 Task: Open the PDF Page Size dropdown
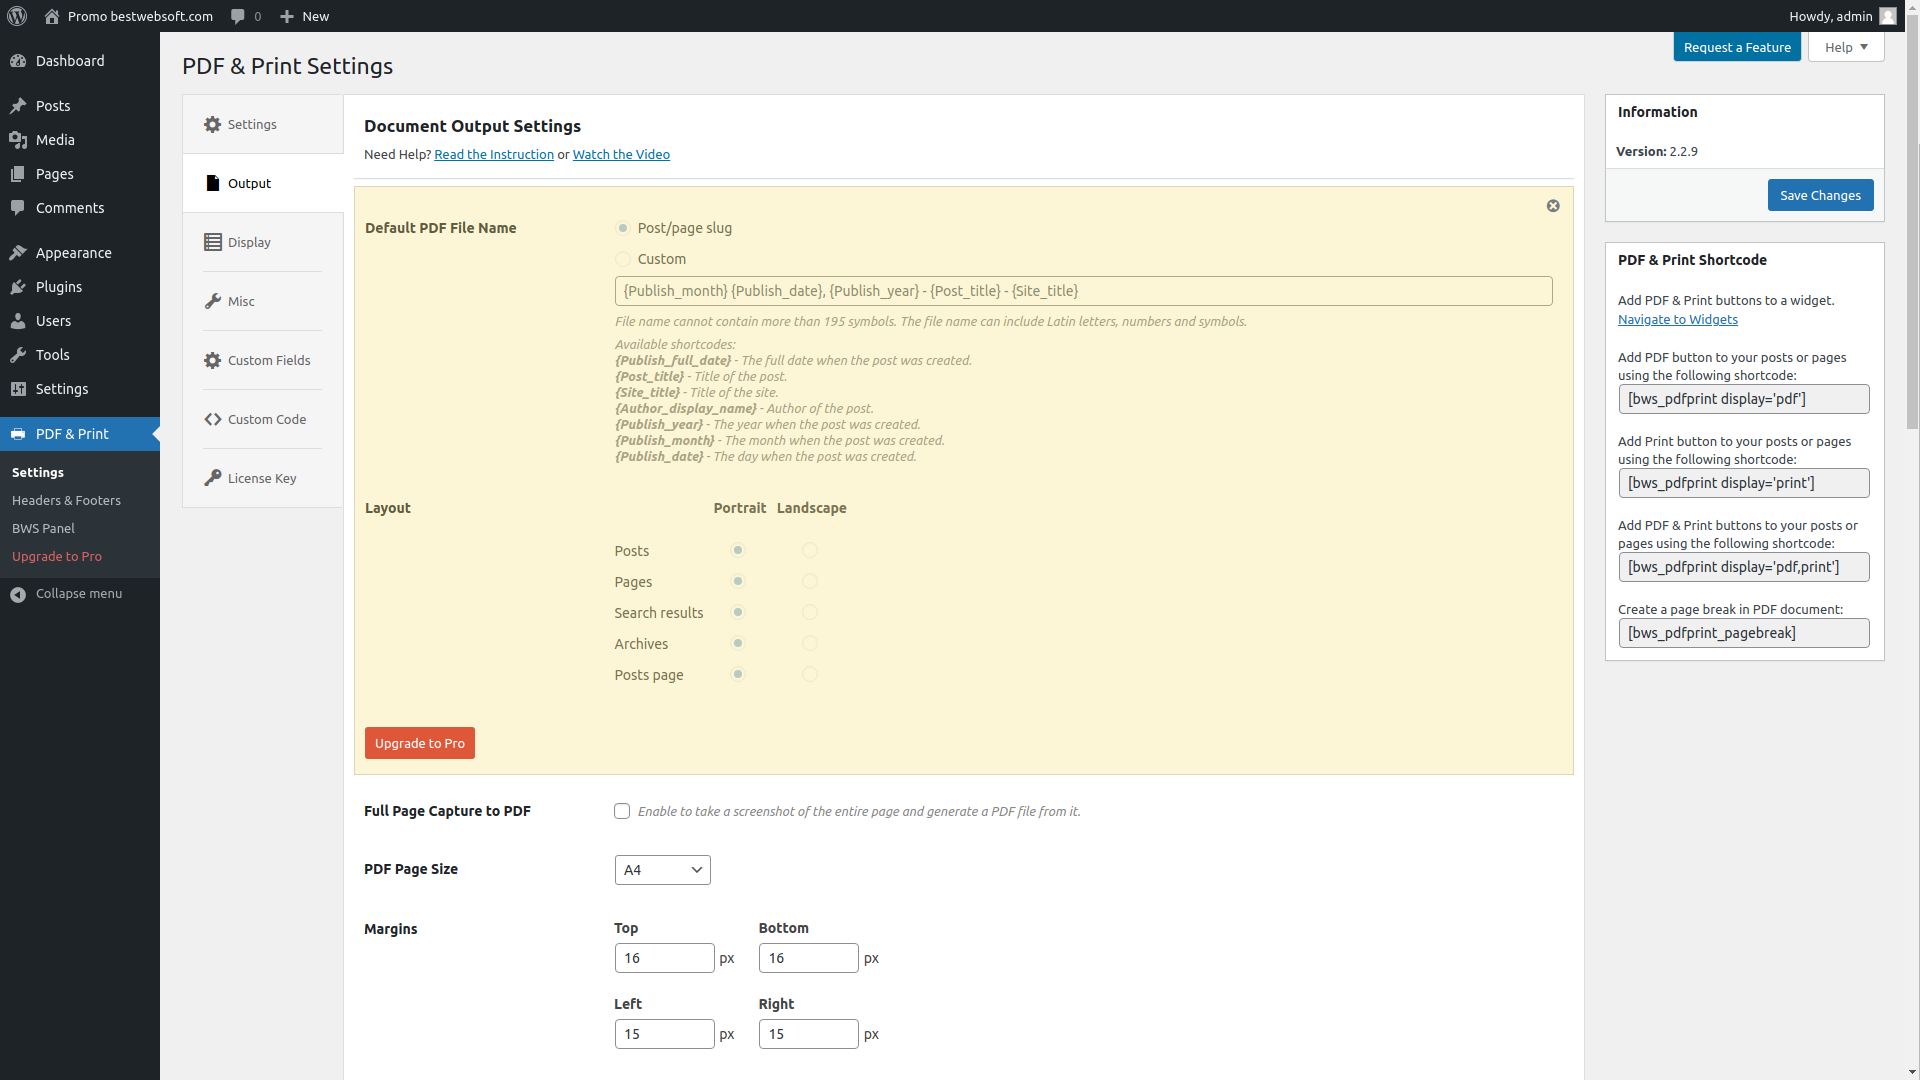coord(662,870)
